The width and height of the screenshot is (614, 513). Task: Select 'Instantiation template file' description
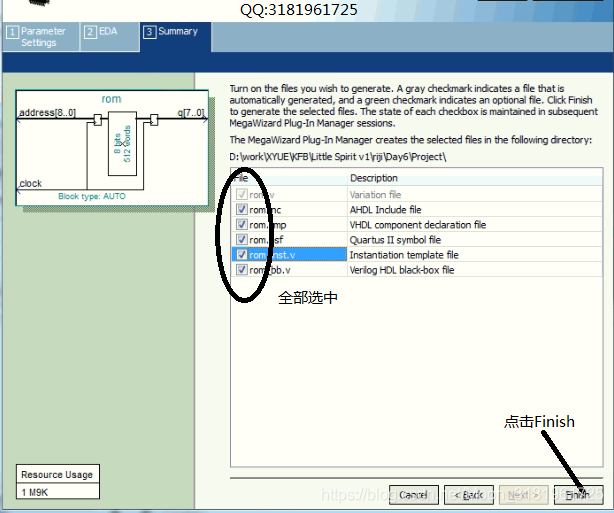point(404,255)
